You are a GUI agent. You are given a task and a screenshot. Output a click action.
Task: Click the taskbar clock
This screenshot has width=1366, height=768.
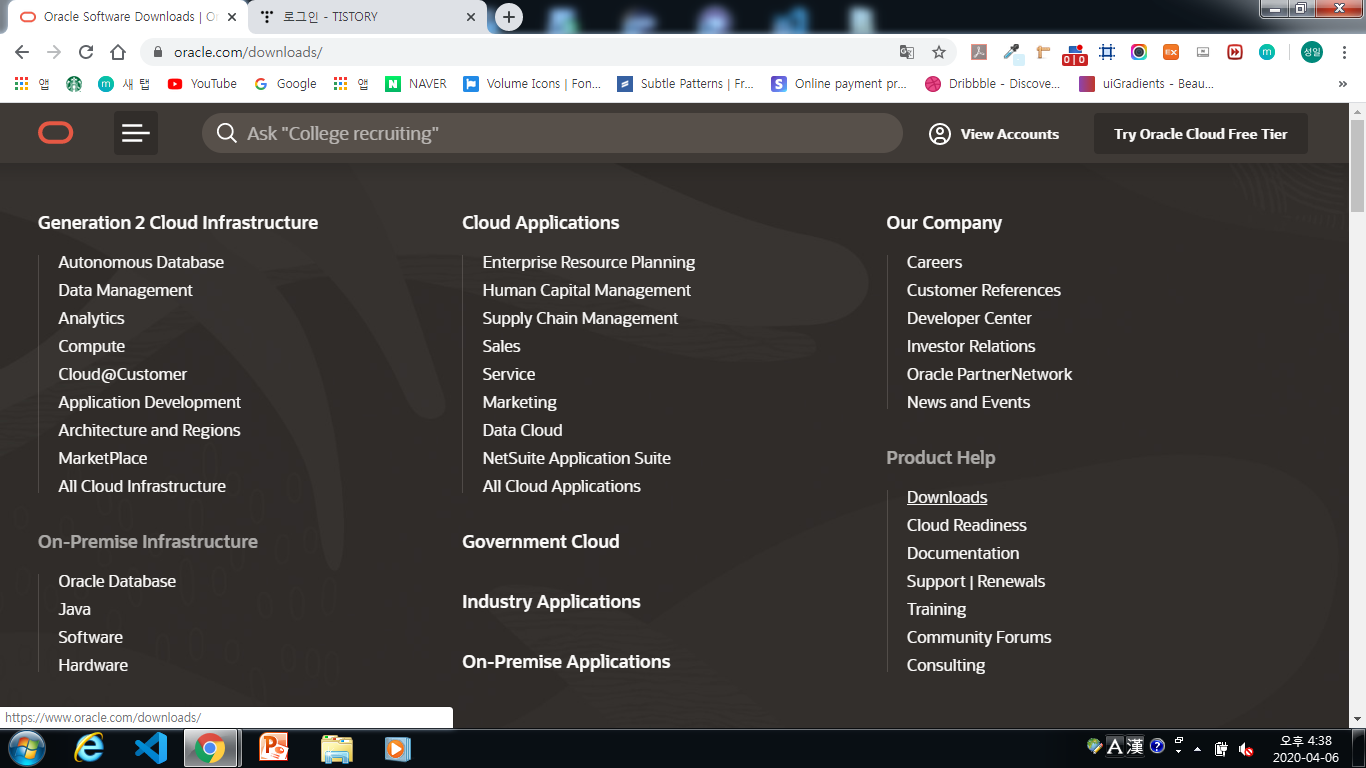pyautogui.click(x=1305, y=749)
